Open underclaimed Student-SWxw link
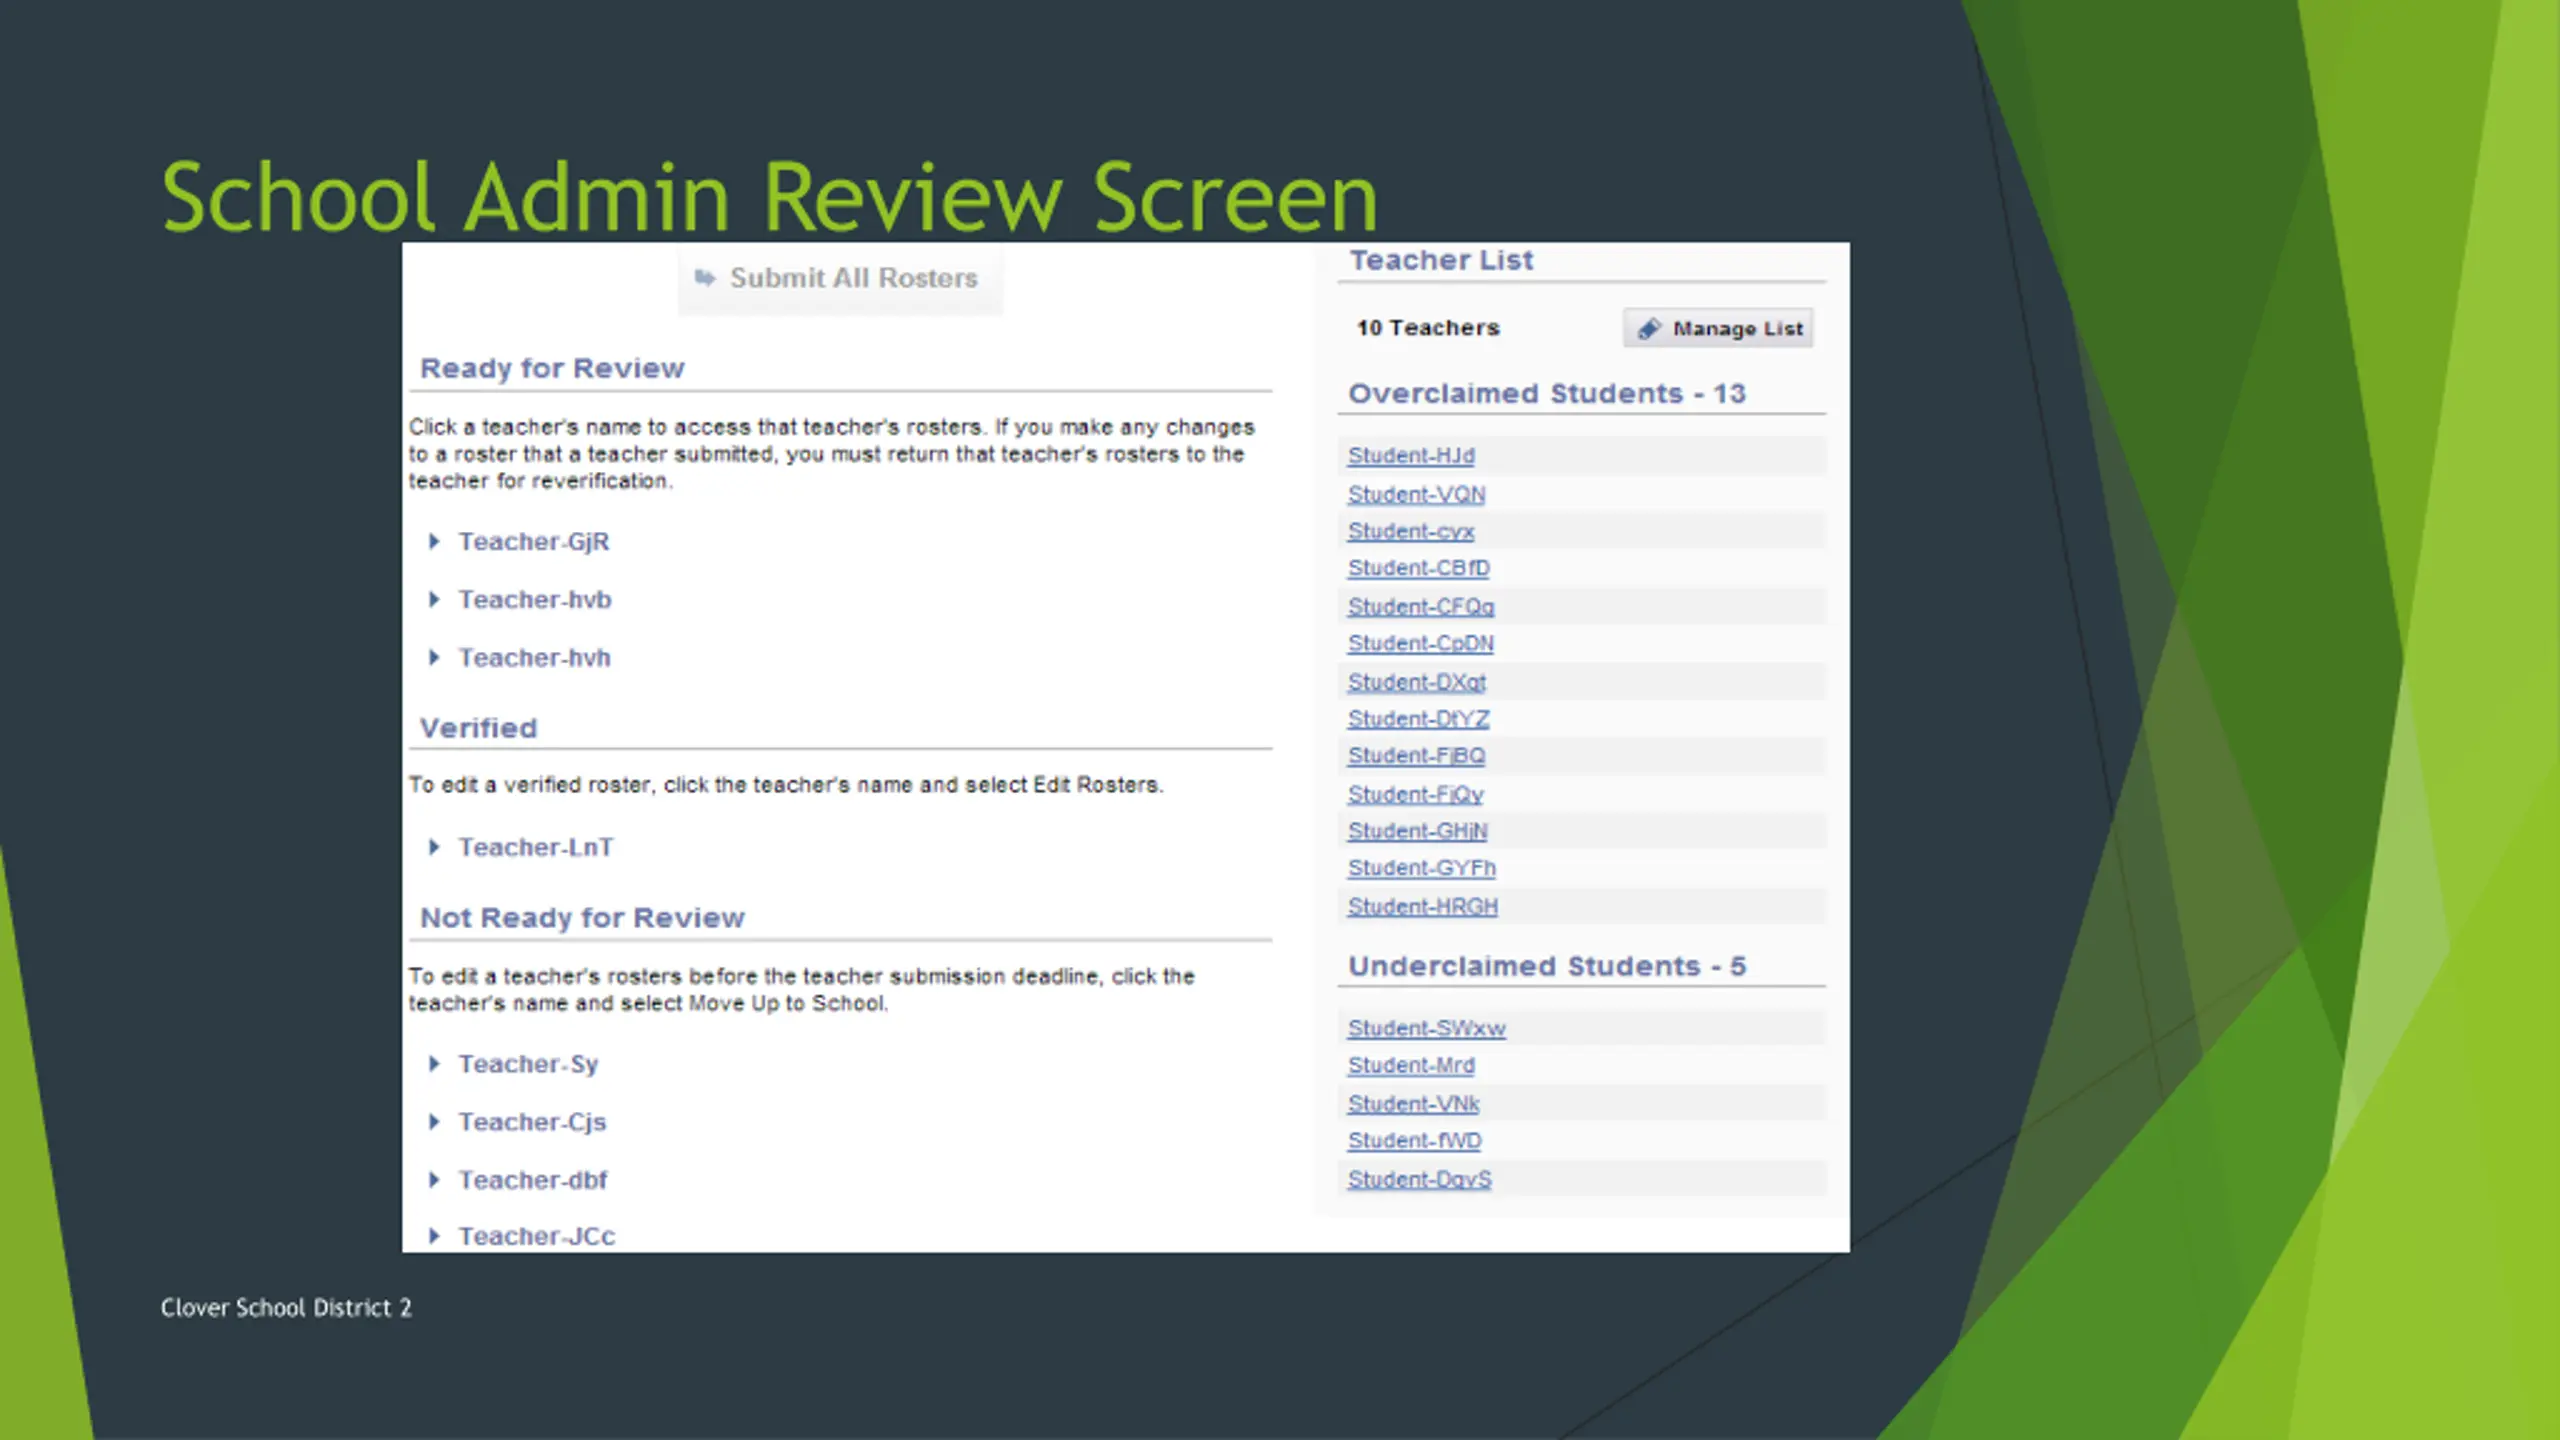 (1426, 1028)
